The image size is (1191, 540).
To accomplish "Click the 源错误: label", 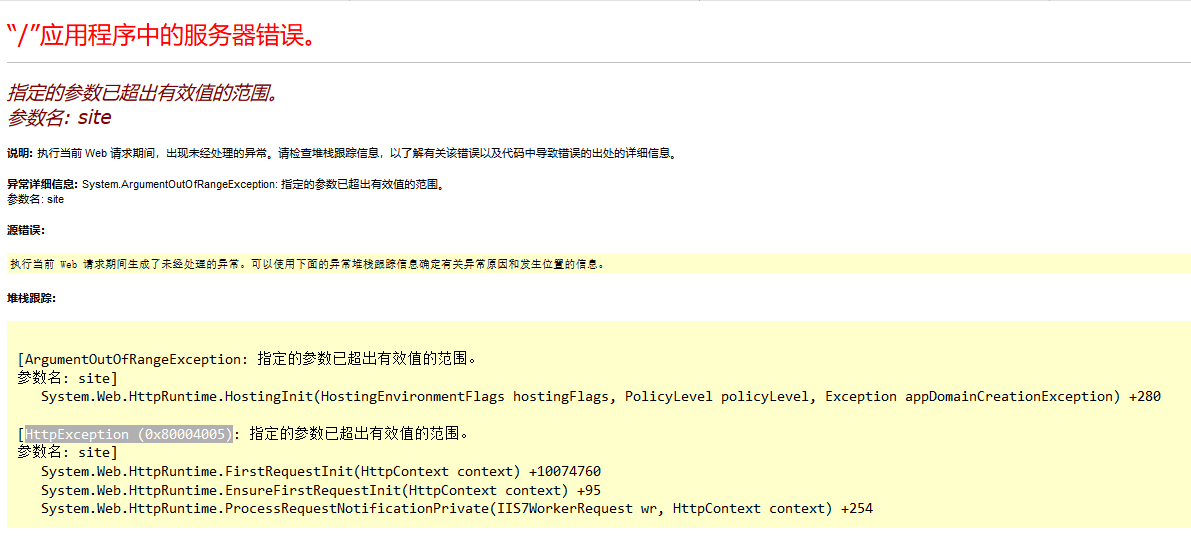I will 26,230.
